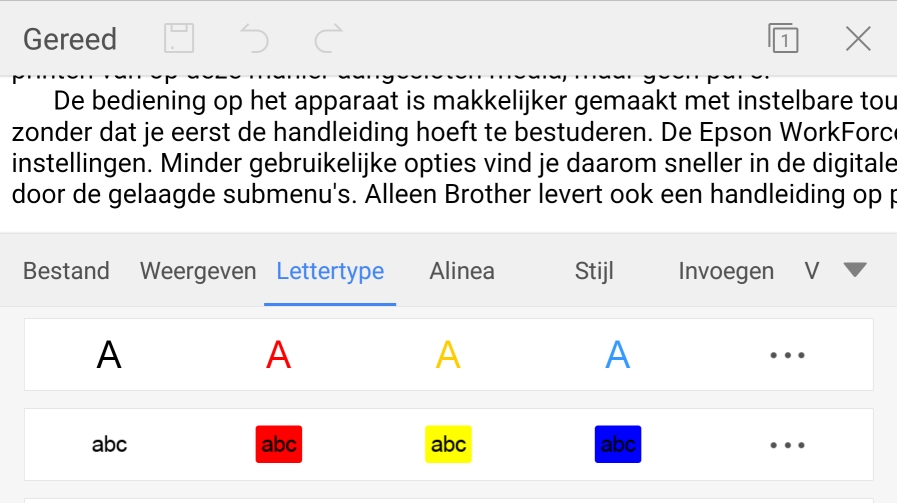Apply red font color
This screenshot has width=897, height=503.
point(279,355)
